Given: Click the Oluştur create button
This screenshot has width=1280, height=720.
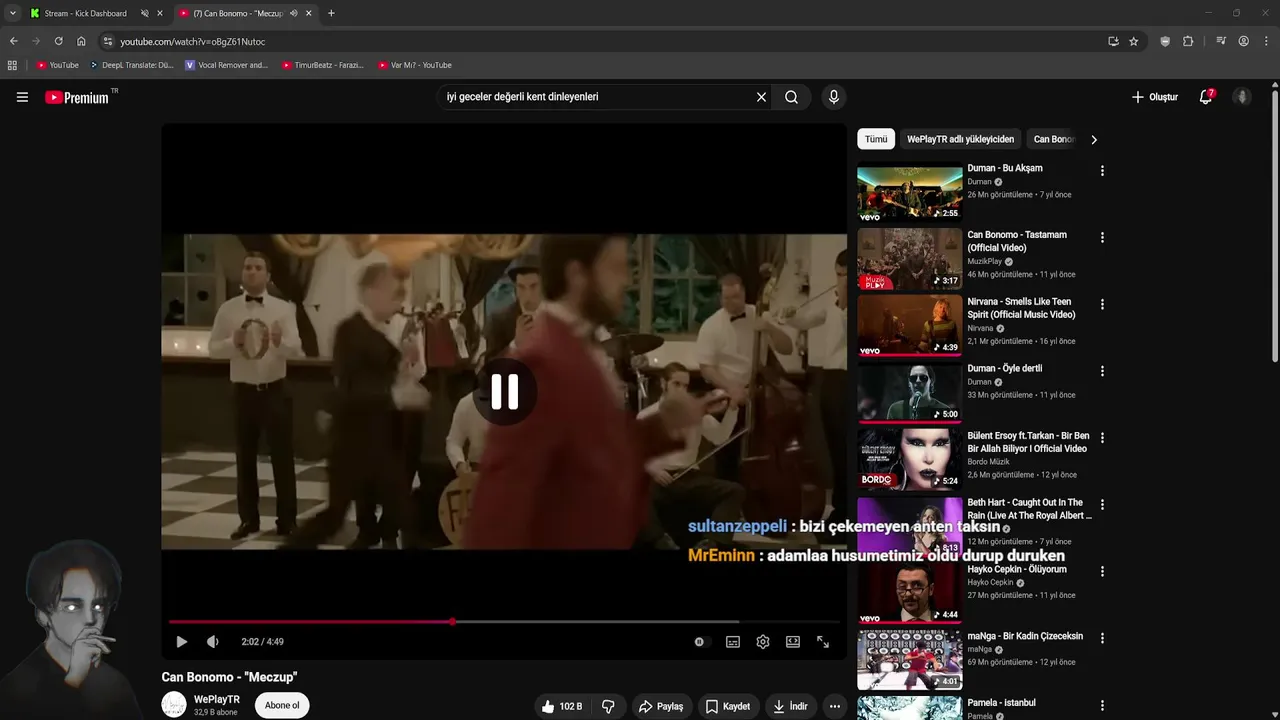Looking at the screenshot, I should pyautogui.click(x=1155, y=97).
